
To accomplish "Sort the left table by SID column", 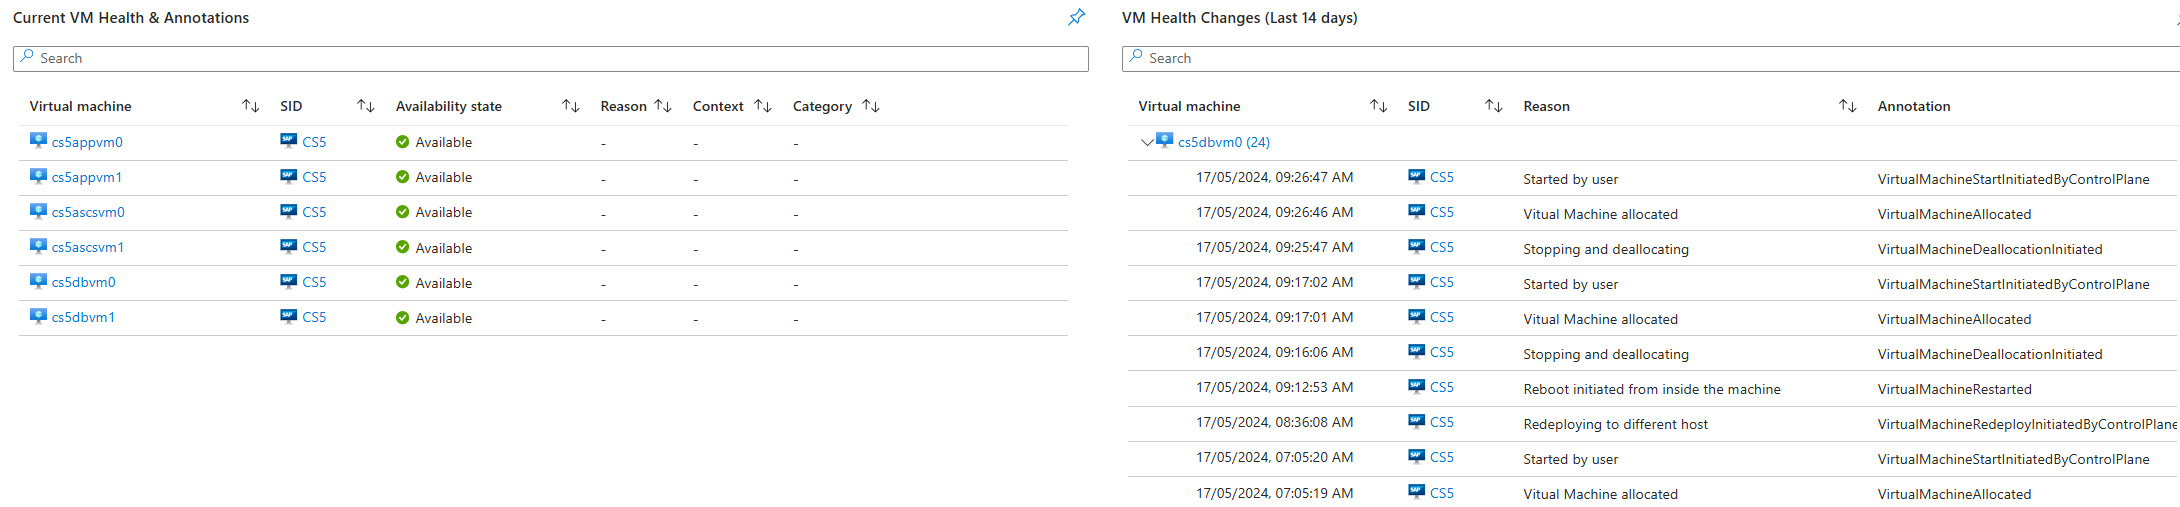I will 366,106.
